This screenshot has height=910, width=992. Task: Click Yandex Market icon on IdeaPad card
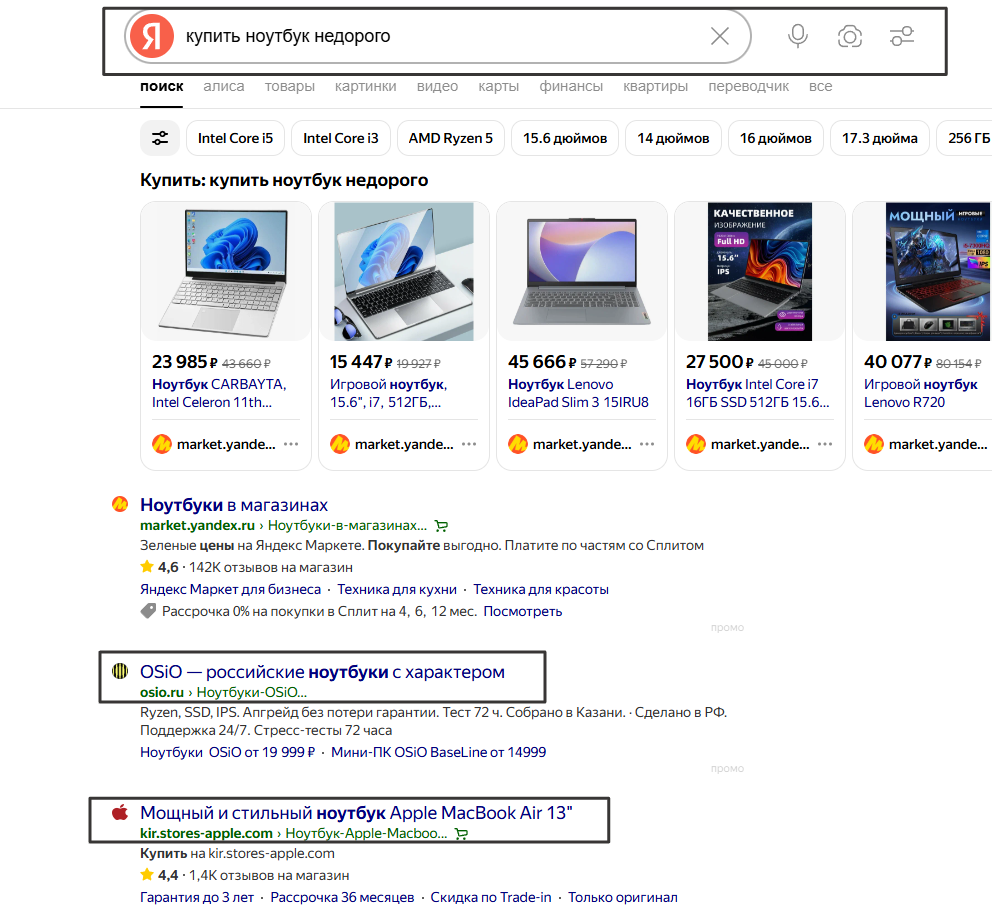coord(518,444)
